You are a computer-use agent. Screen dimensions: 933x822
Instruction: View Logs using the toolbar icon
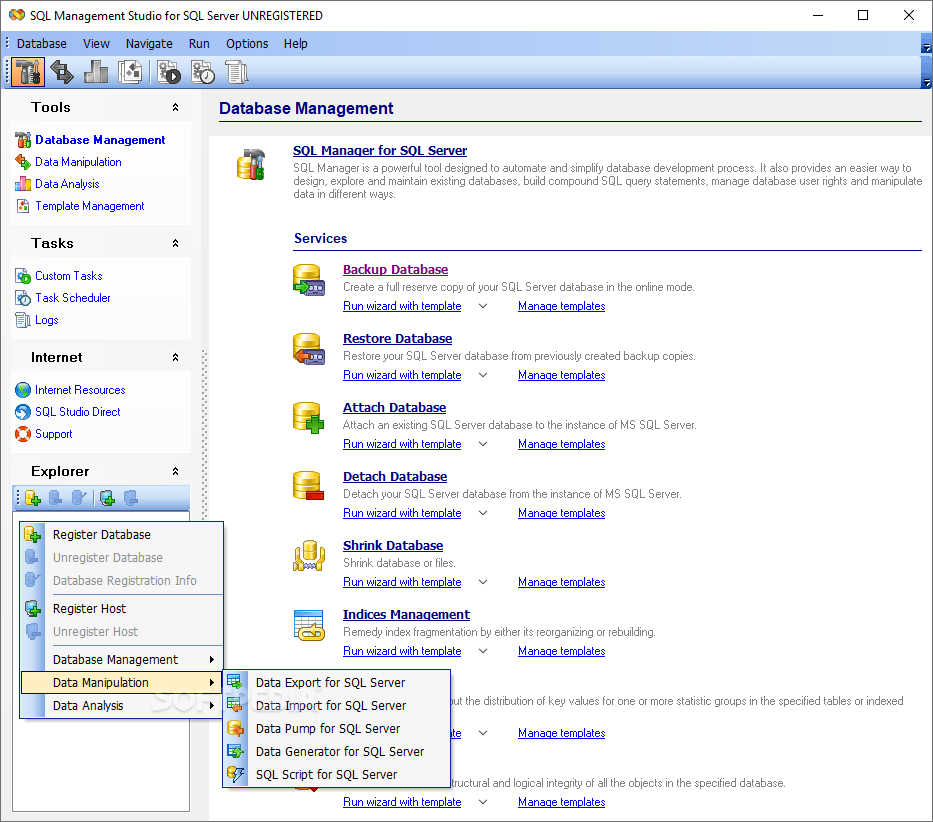(x=235, y=72)
